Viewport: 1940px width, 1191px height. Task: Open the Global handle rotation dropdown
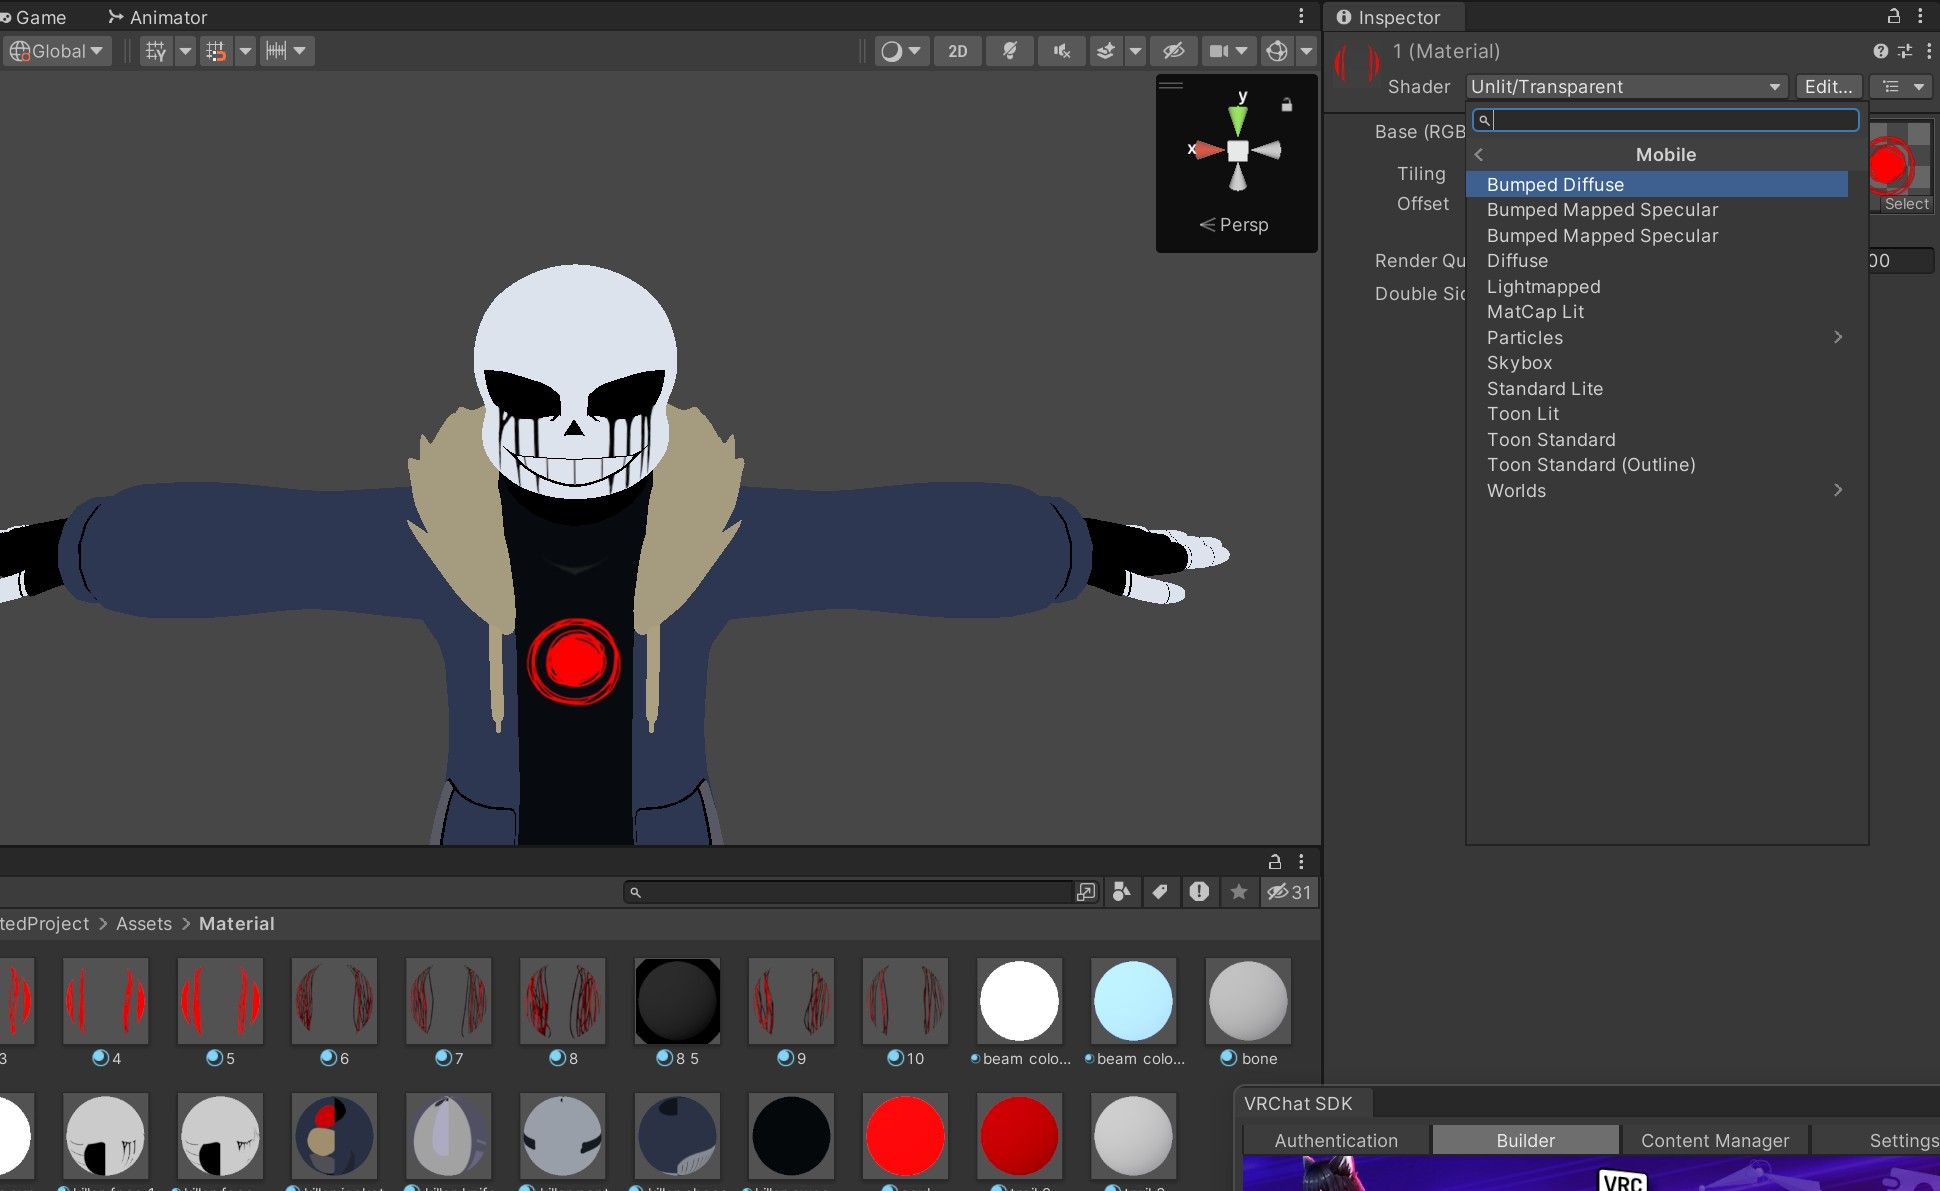57,51
